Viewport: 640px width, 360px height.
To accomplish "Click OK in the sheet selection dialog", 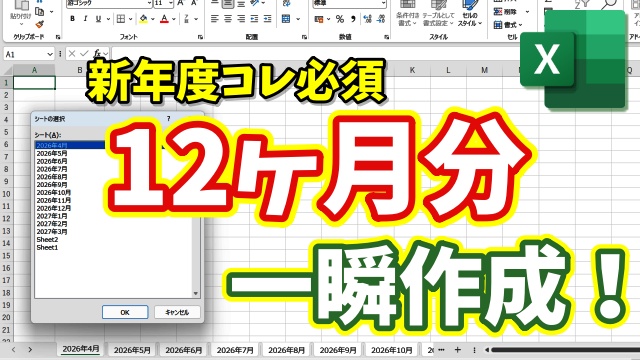I will (x=125, y=312).
